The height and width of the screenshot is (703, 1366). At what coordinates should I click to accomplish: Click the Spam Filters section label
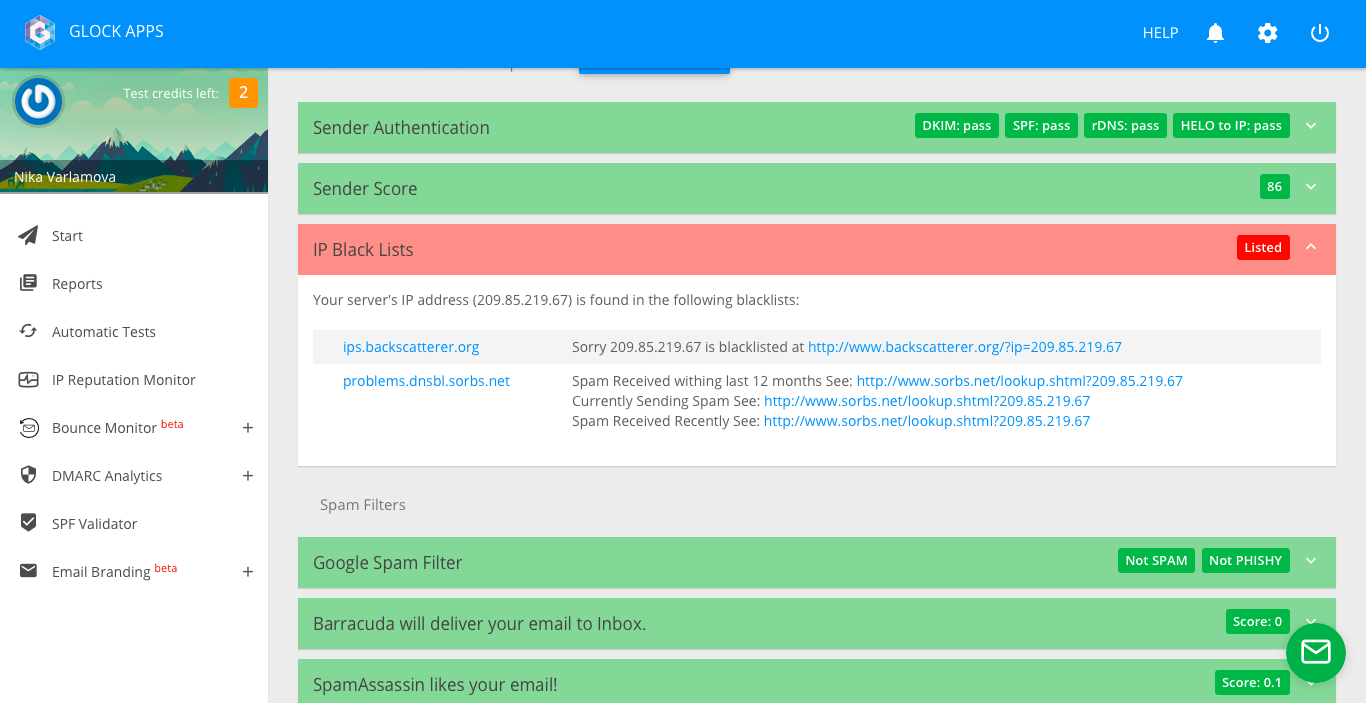click(363, 505)
